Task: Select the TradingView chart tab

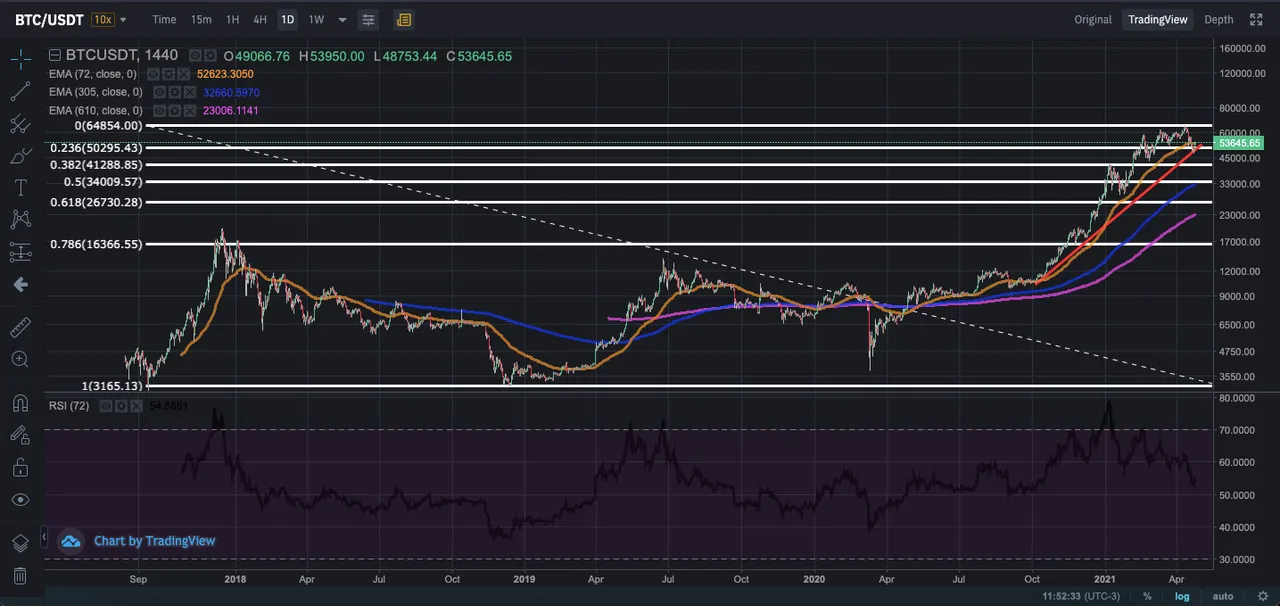Action: point(1157,19)
